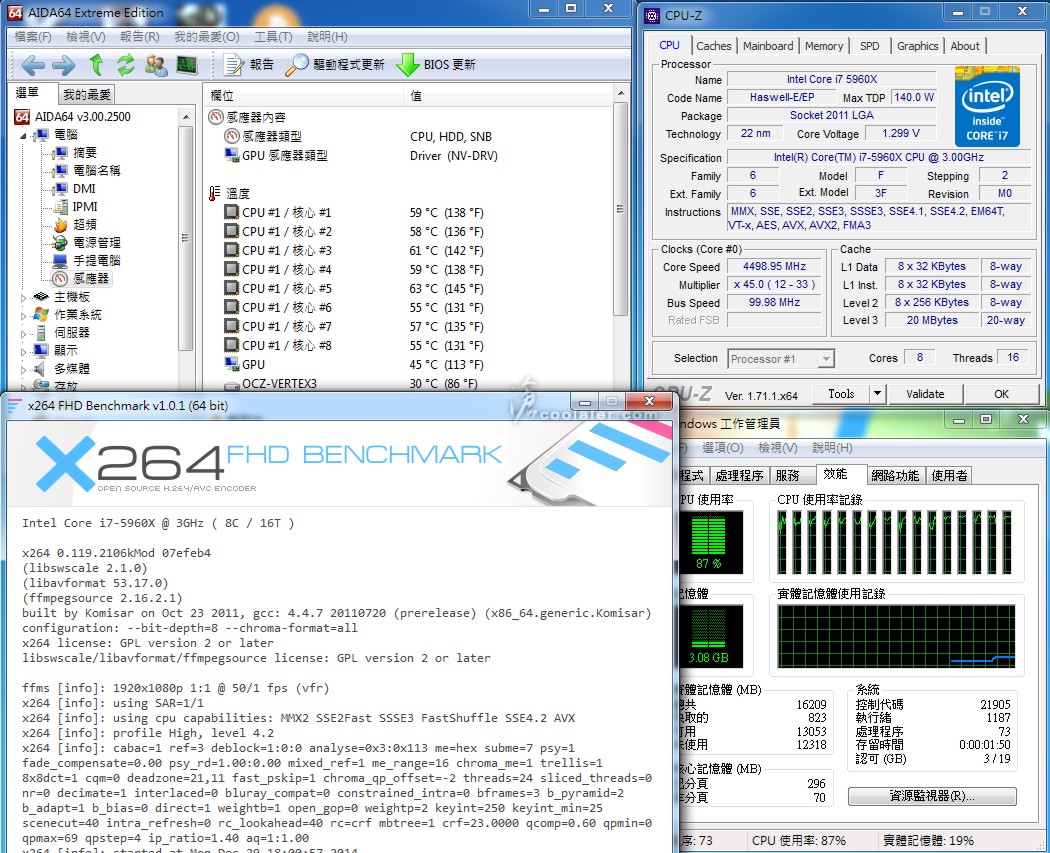Select 電腦名稱 in the AIDA64 tree
This screenshot has height=853, width=1050.
(x=96, y=171)
